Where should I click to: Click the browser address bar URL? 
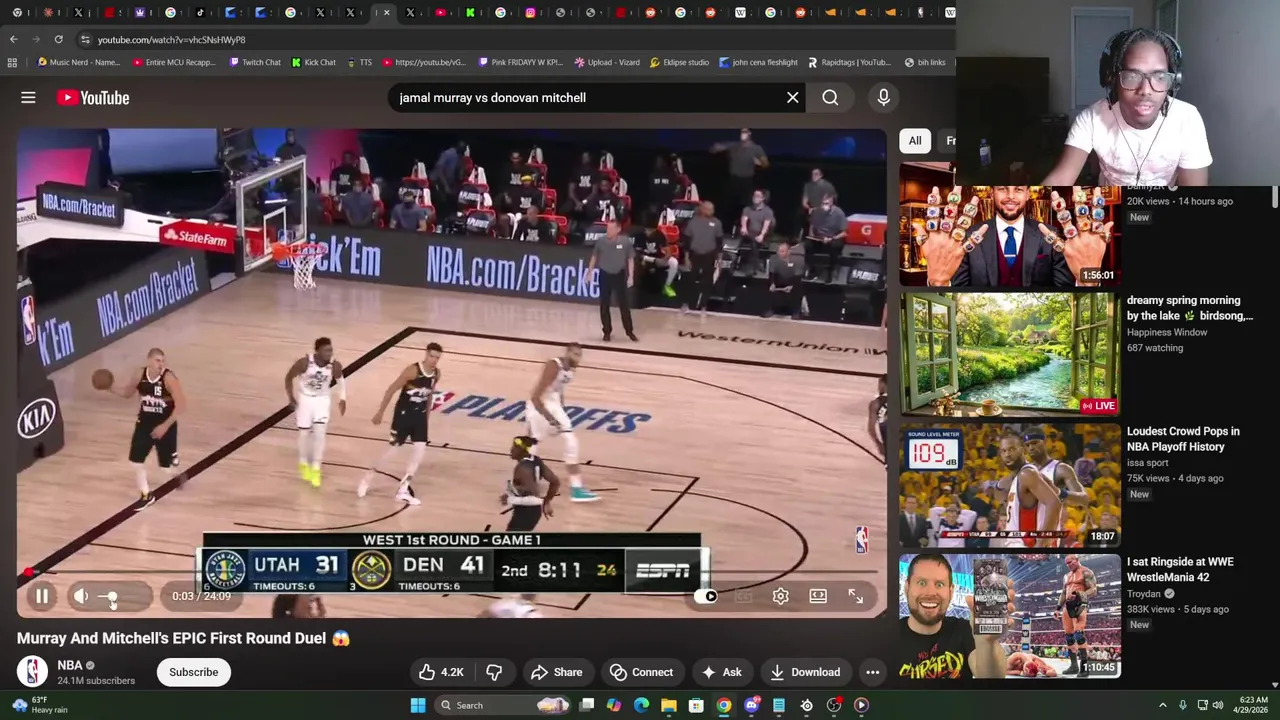coord(171,39)
